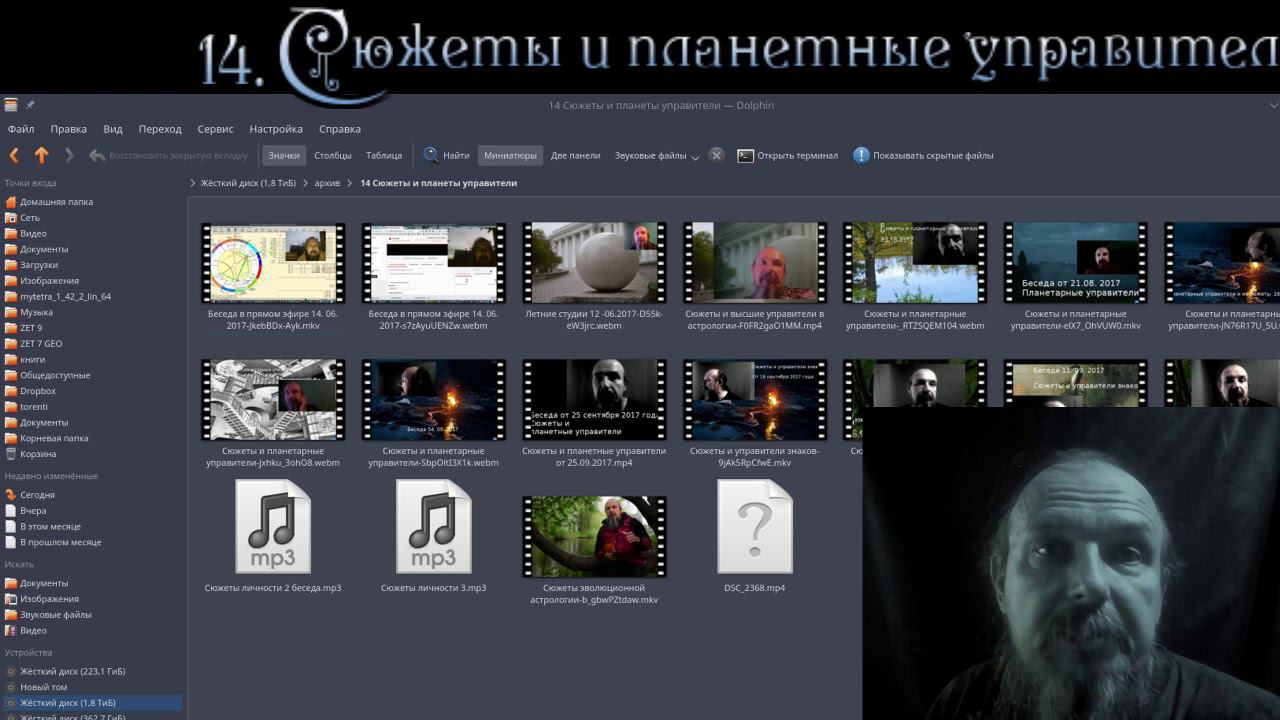Open the Сервис menu
The height and width of the screenshot is (720, 1280).
tap(215, 129)
